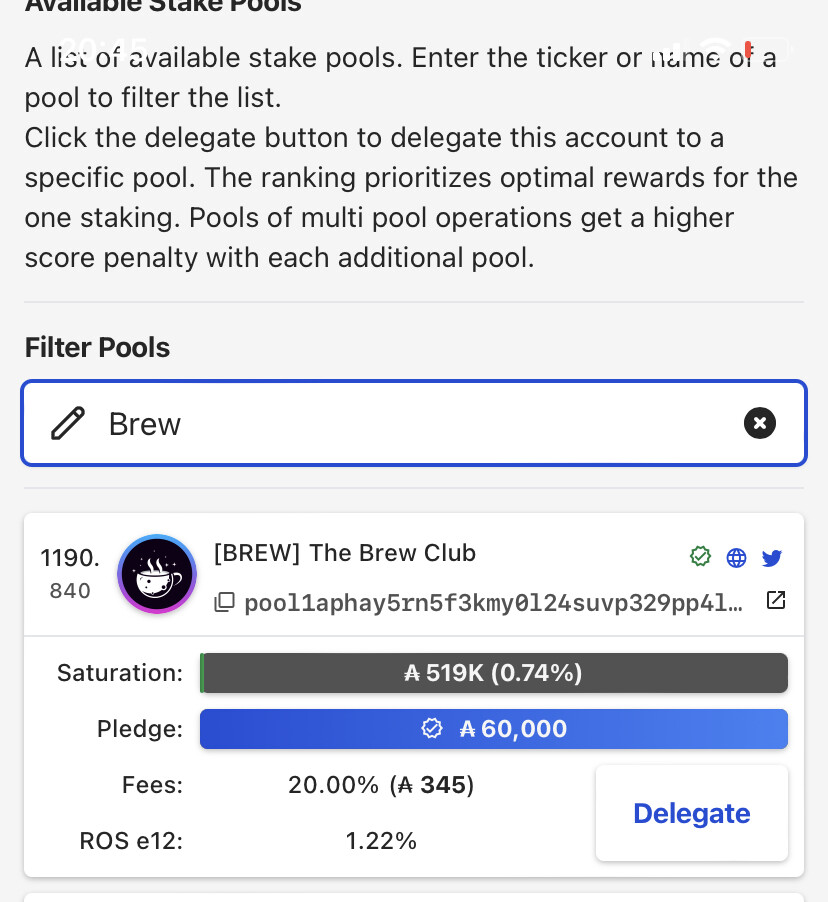Click the pool1aphay5rn5f3kmy pool address text
This screenshot has height=902, width=828.
pos(494,603)
